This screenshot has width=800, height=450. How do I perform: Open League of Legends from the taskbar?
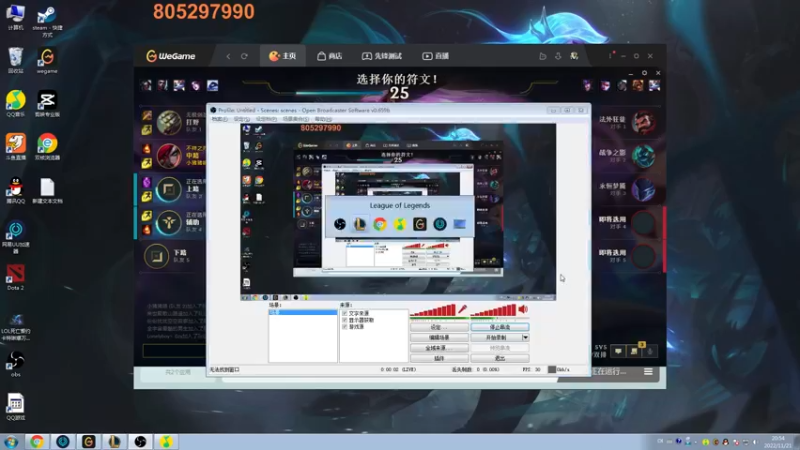tap(114, 441)
